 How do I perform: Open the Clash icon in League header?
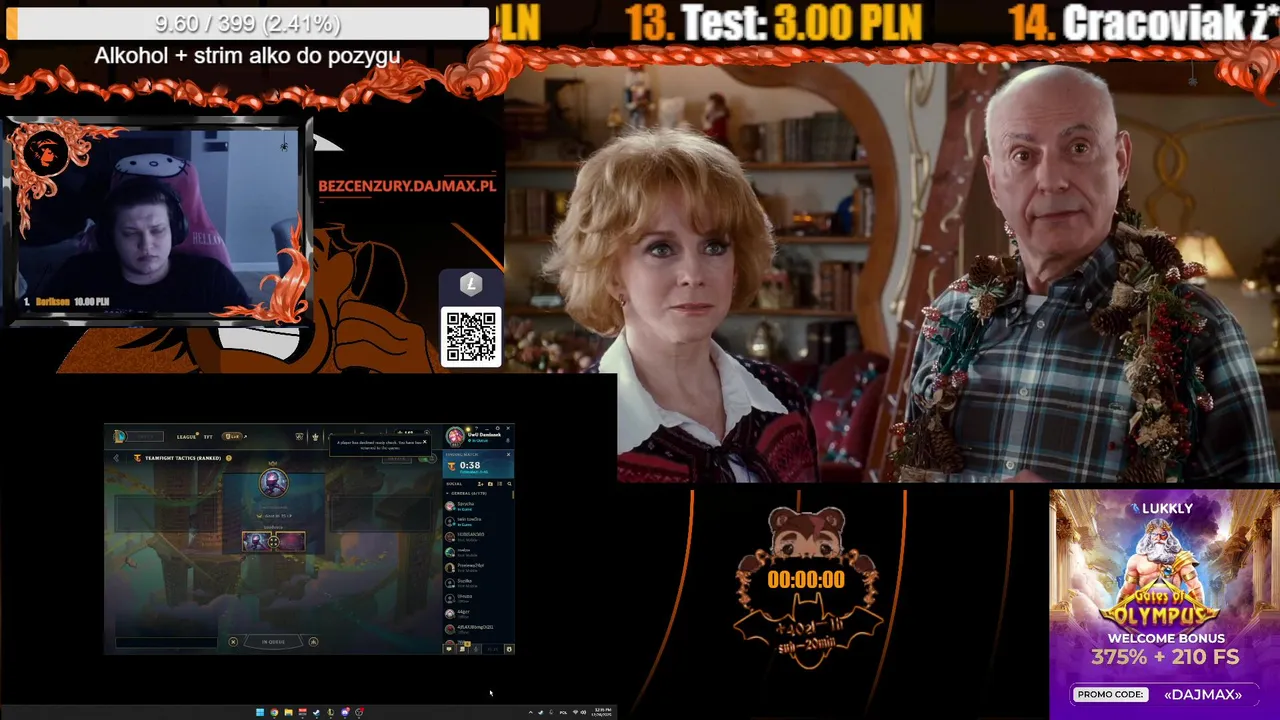[x=299, y=437]
